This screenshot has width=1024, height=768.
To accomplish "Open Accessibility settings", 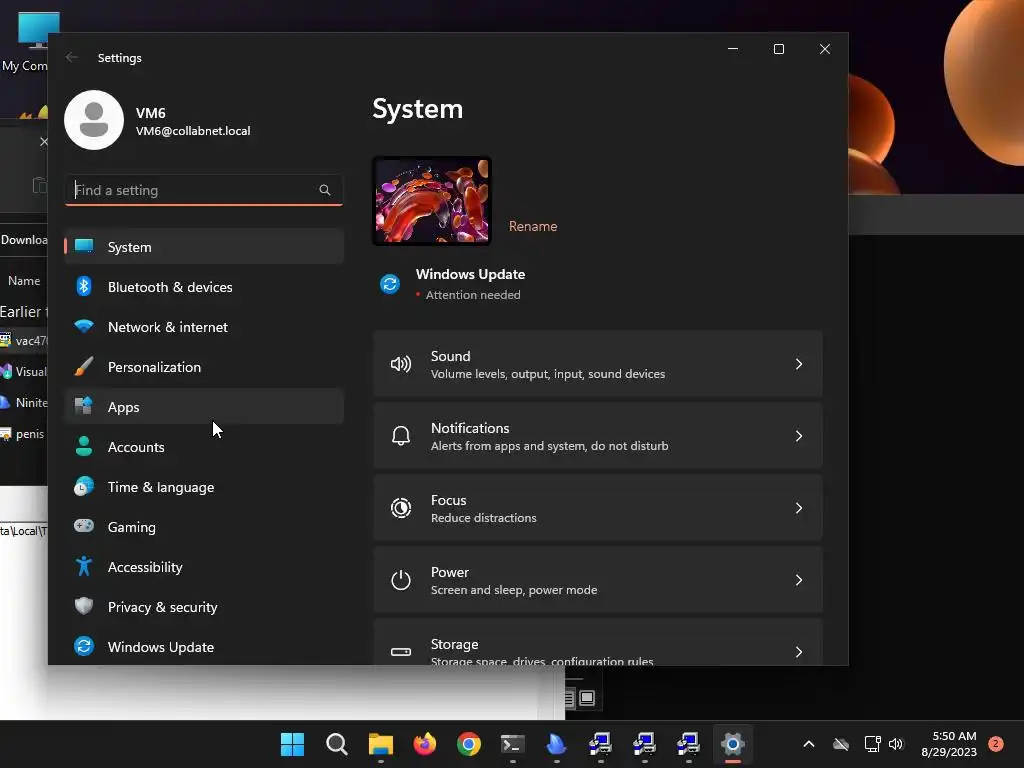I will (204, 567).
